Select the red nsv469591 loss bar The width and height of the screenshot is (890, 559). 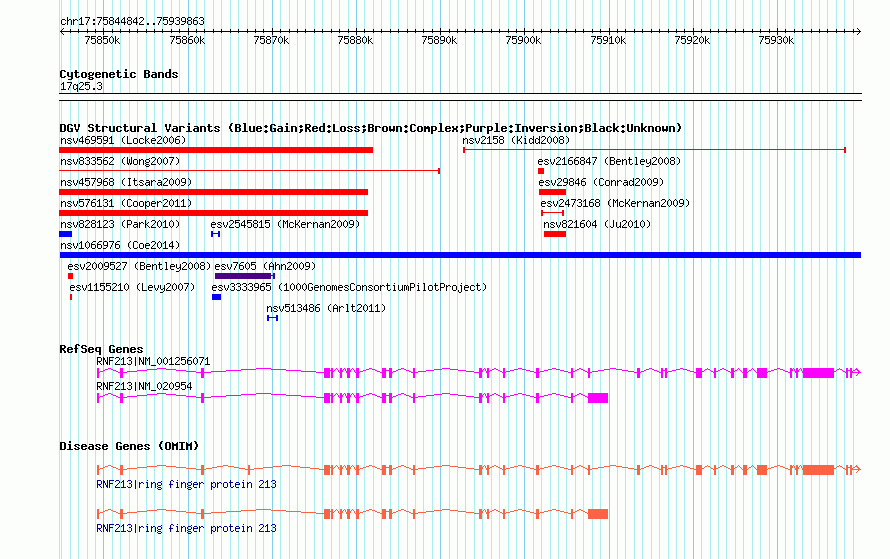(x=216, y=150)
